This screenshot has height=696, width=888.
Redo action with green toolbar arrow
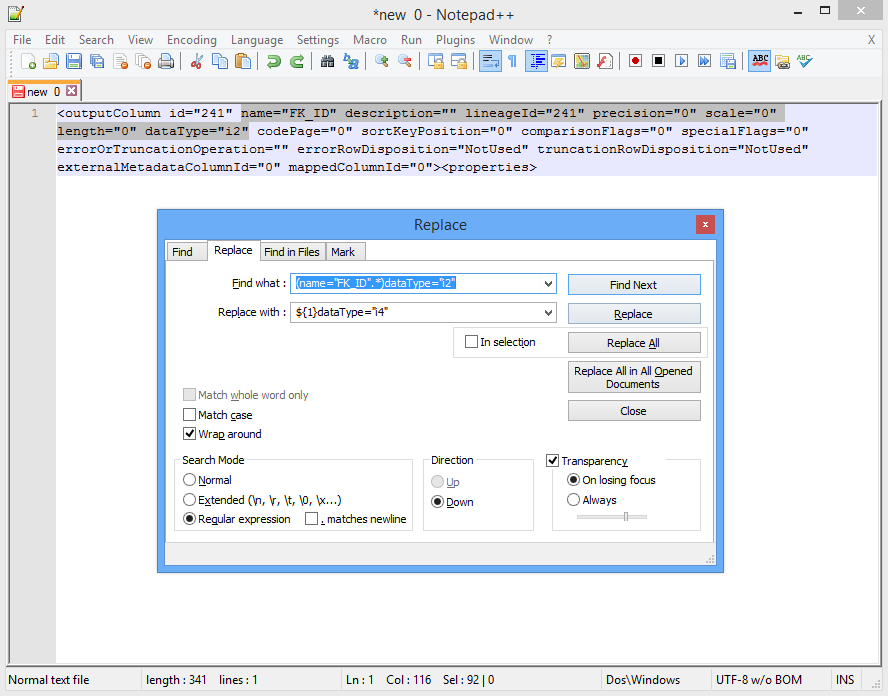[x=297, y=61]
